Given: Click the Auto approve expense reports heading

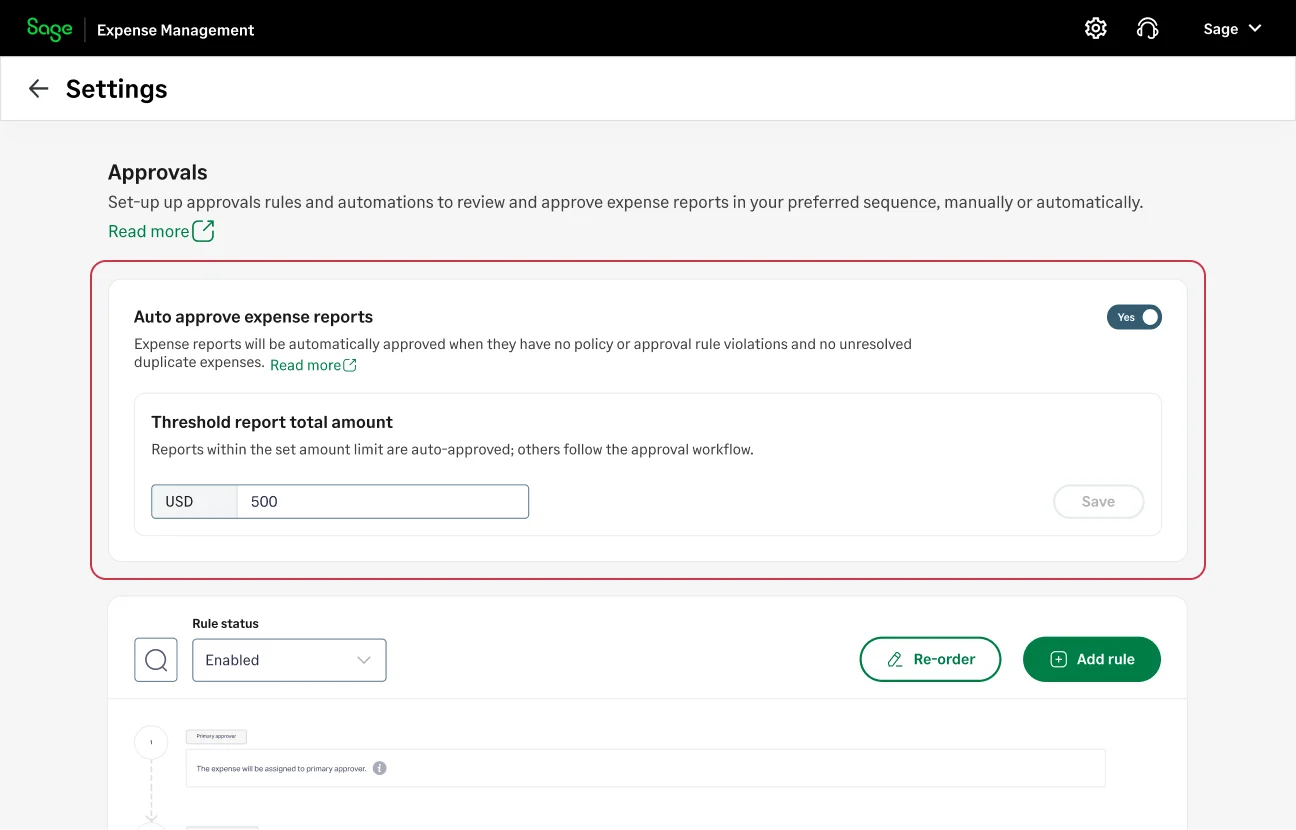Looking at the screenshot, I should [x=253, y=317].
